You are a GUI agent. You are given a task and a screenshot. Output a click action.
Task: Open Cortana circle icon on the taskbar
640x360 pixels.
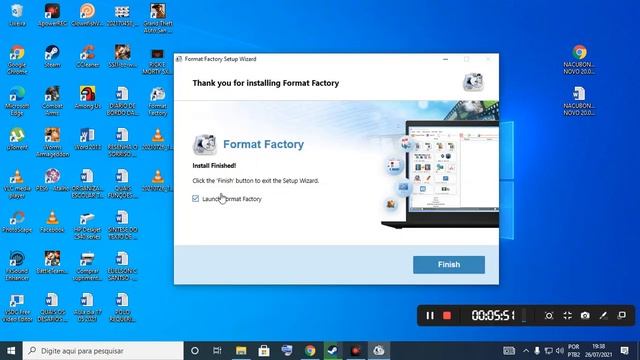[x=195, y=351]
